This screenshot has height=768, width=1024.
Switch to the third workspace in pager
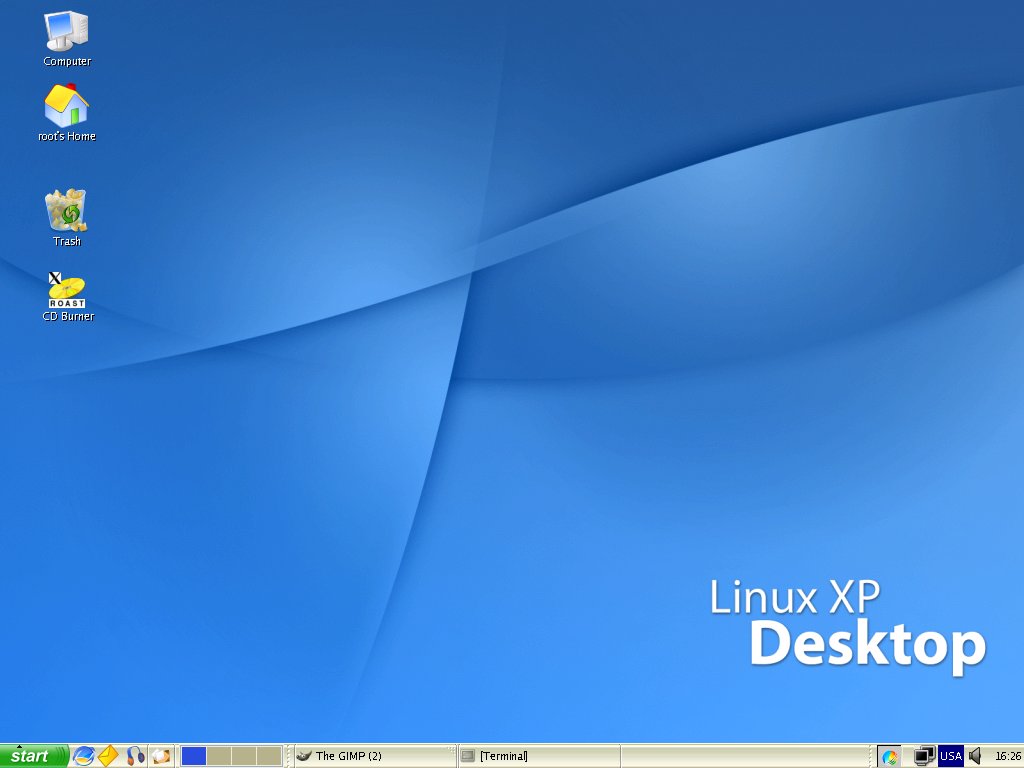click(x=244, y=756)
